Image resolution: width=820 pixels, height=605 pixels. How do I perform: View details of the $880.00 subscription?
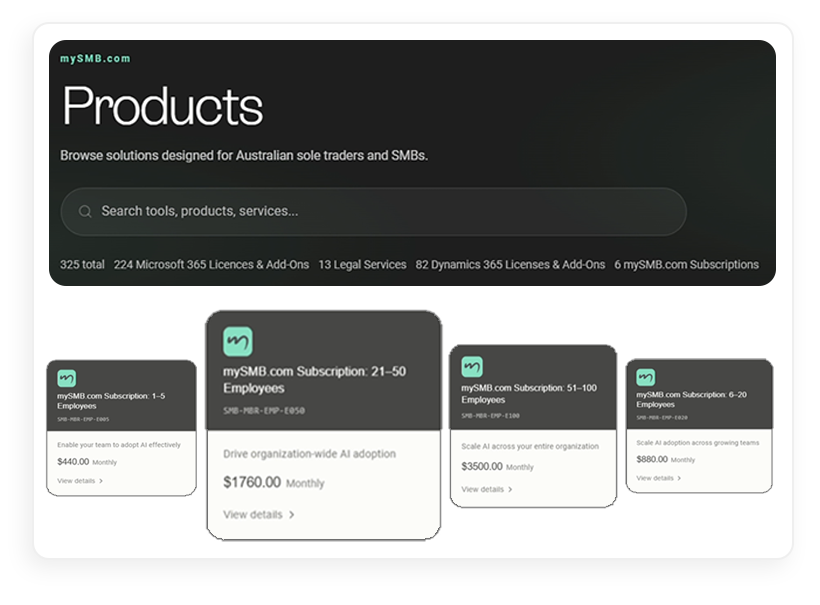coord(658,478)
